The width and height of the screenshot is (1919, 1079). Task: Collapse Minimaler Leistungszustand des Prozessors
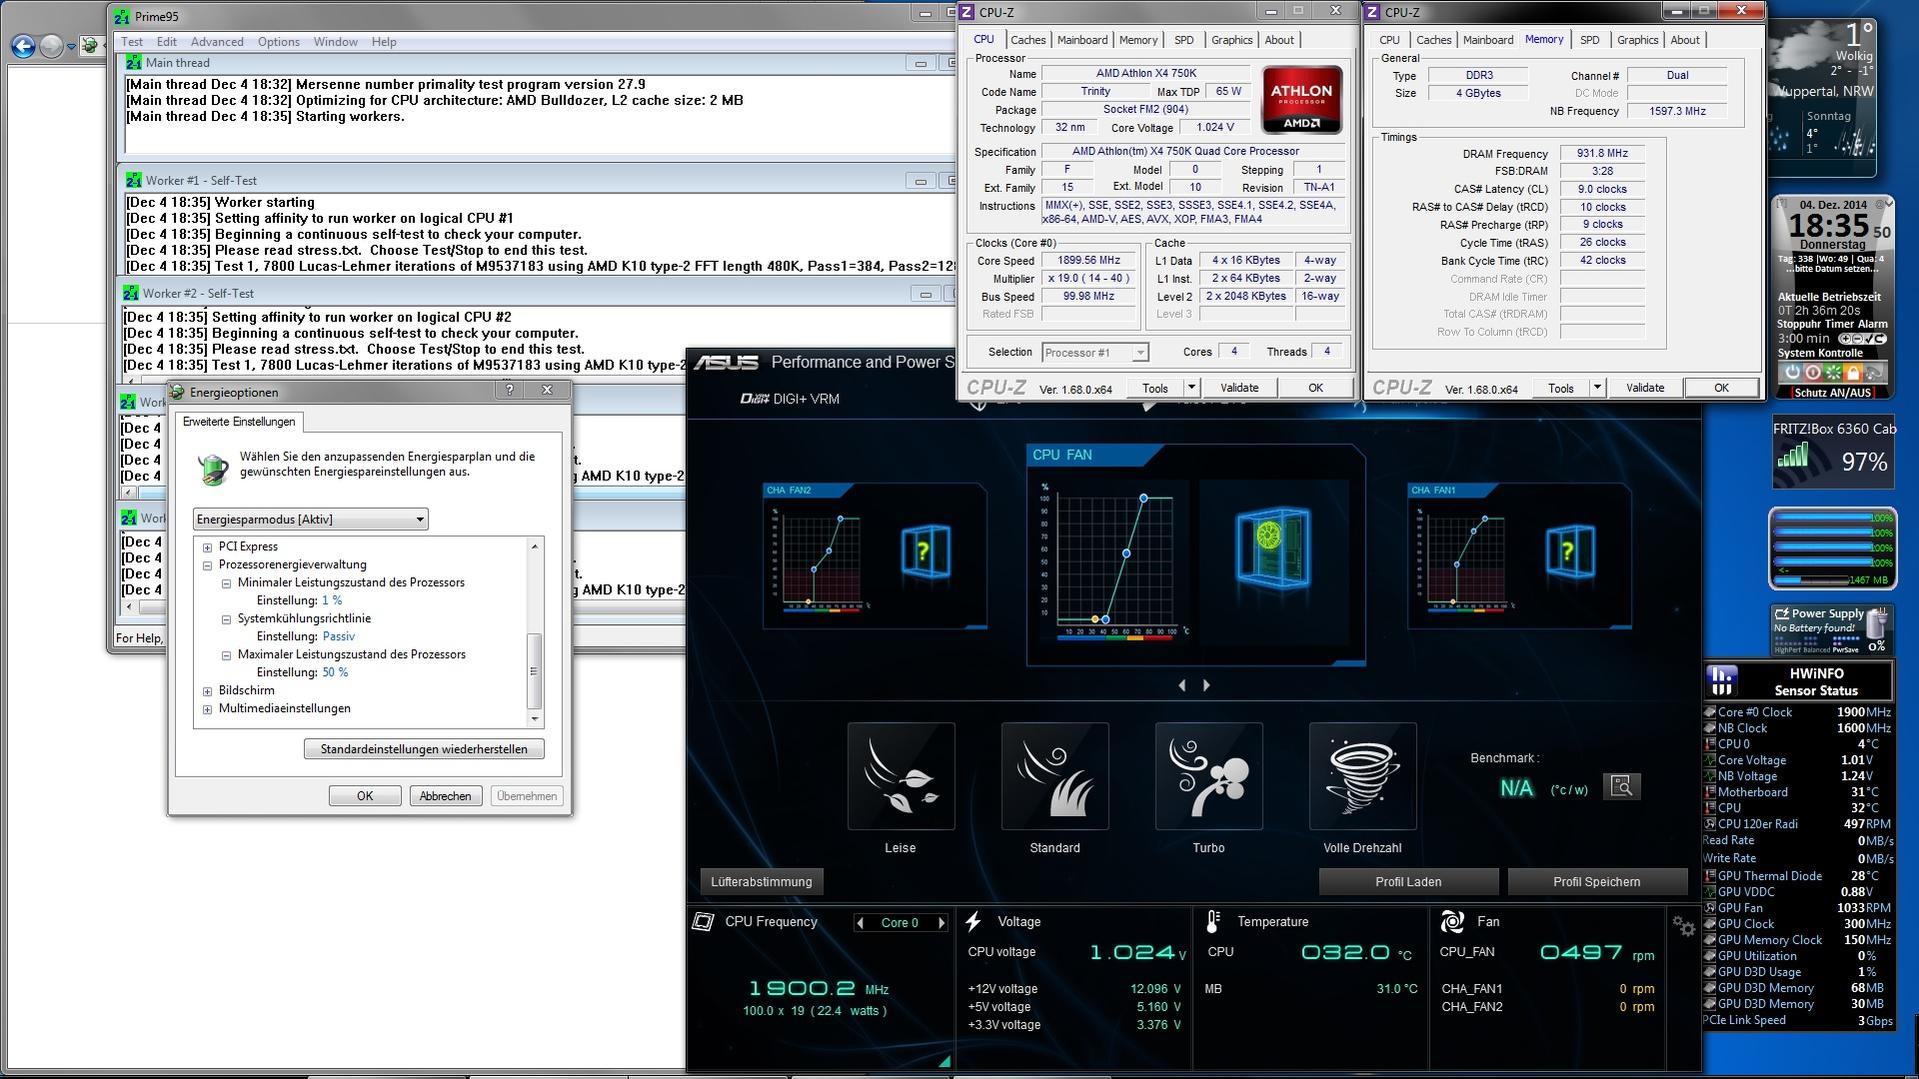(226, 583)
